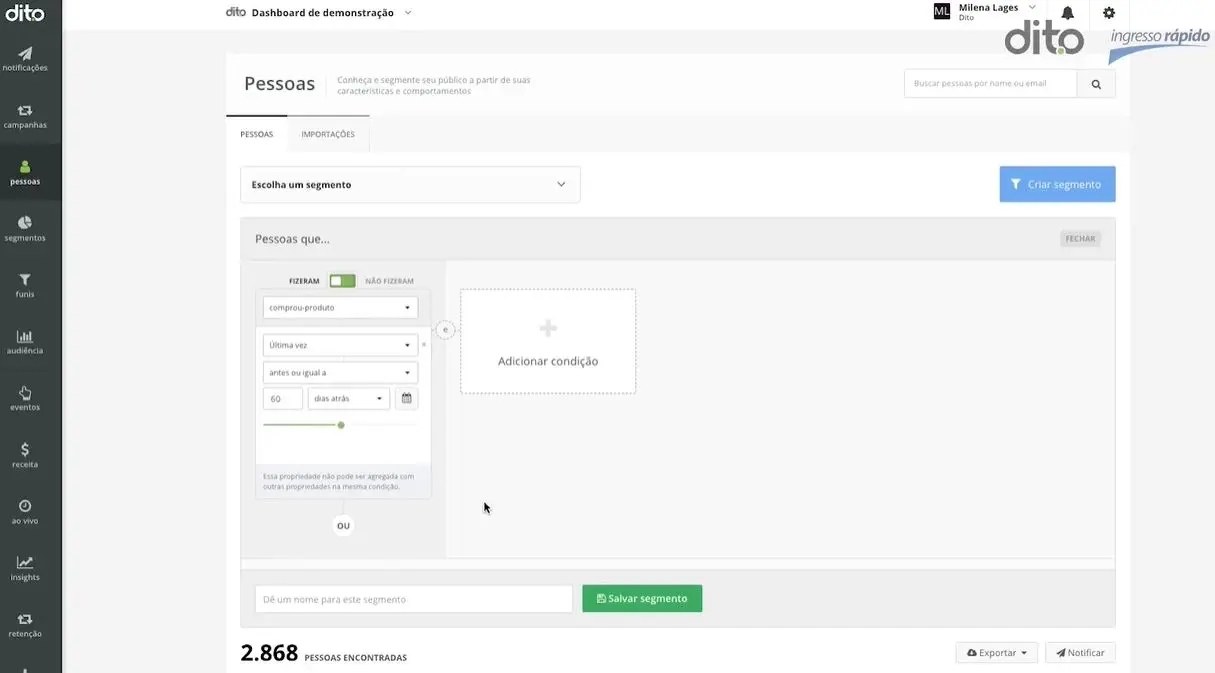The width and height of the screenshot is (1215, 673).
Task: Click the ML user avatar
Action: coord(941,12)
